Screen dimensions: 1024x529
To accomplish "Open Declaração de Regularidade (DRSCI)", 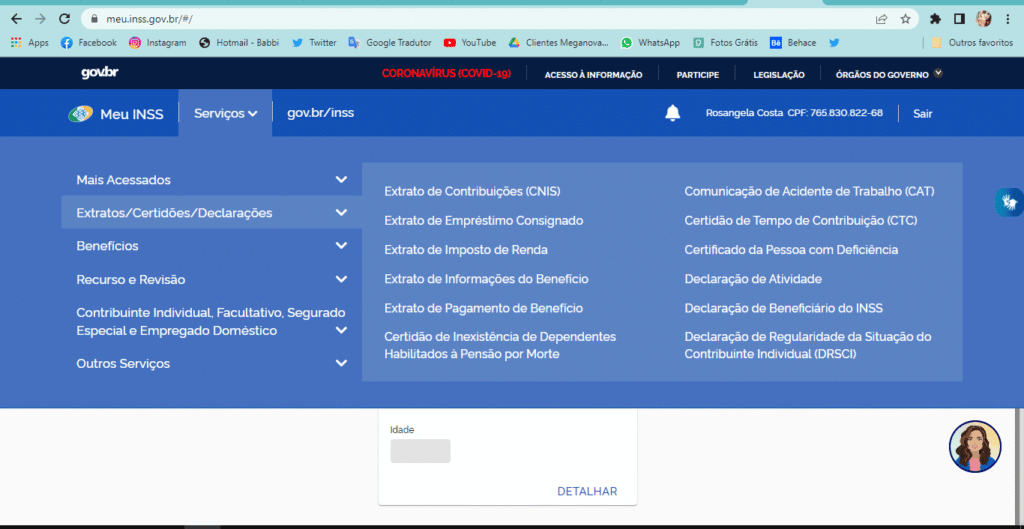I will click(x=808, y=345).
